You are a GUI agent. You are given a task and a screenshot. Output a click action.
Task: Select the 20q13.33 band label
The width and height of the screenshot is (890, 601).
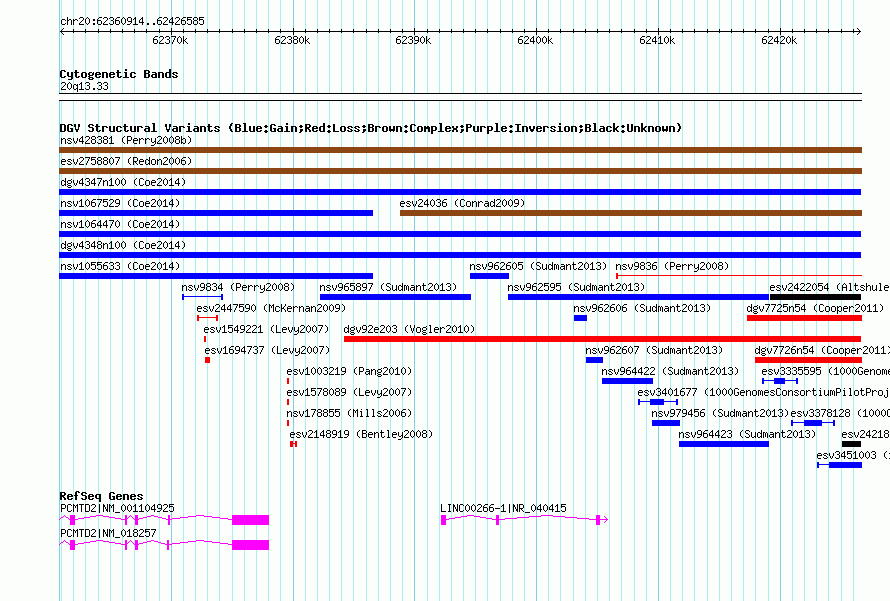84,86
